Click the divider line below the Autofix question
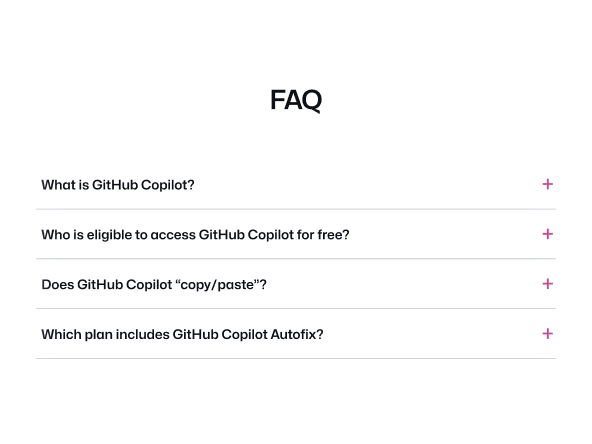The image size is (592, 444). coord(296,358)
